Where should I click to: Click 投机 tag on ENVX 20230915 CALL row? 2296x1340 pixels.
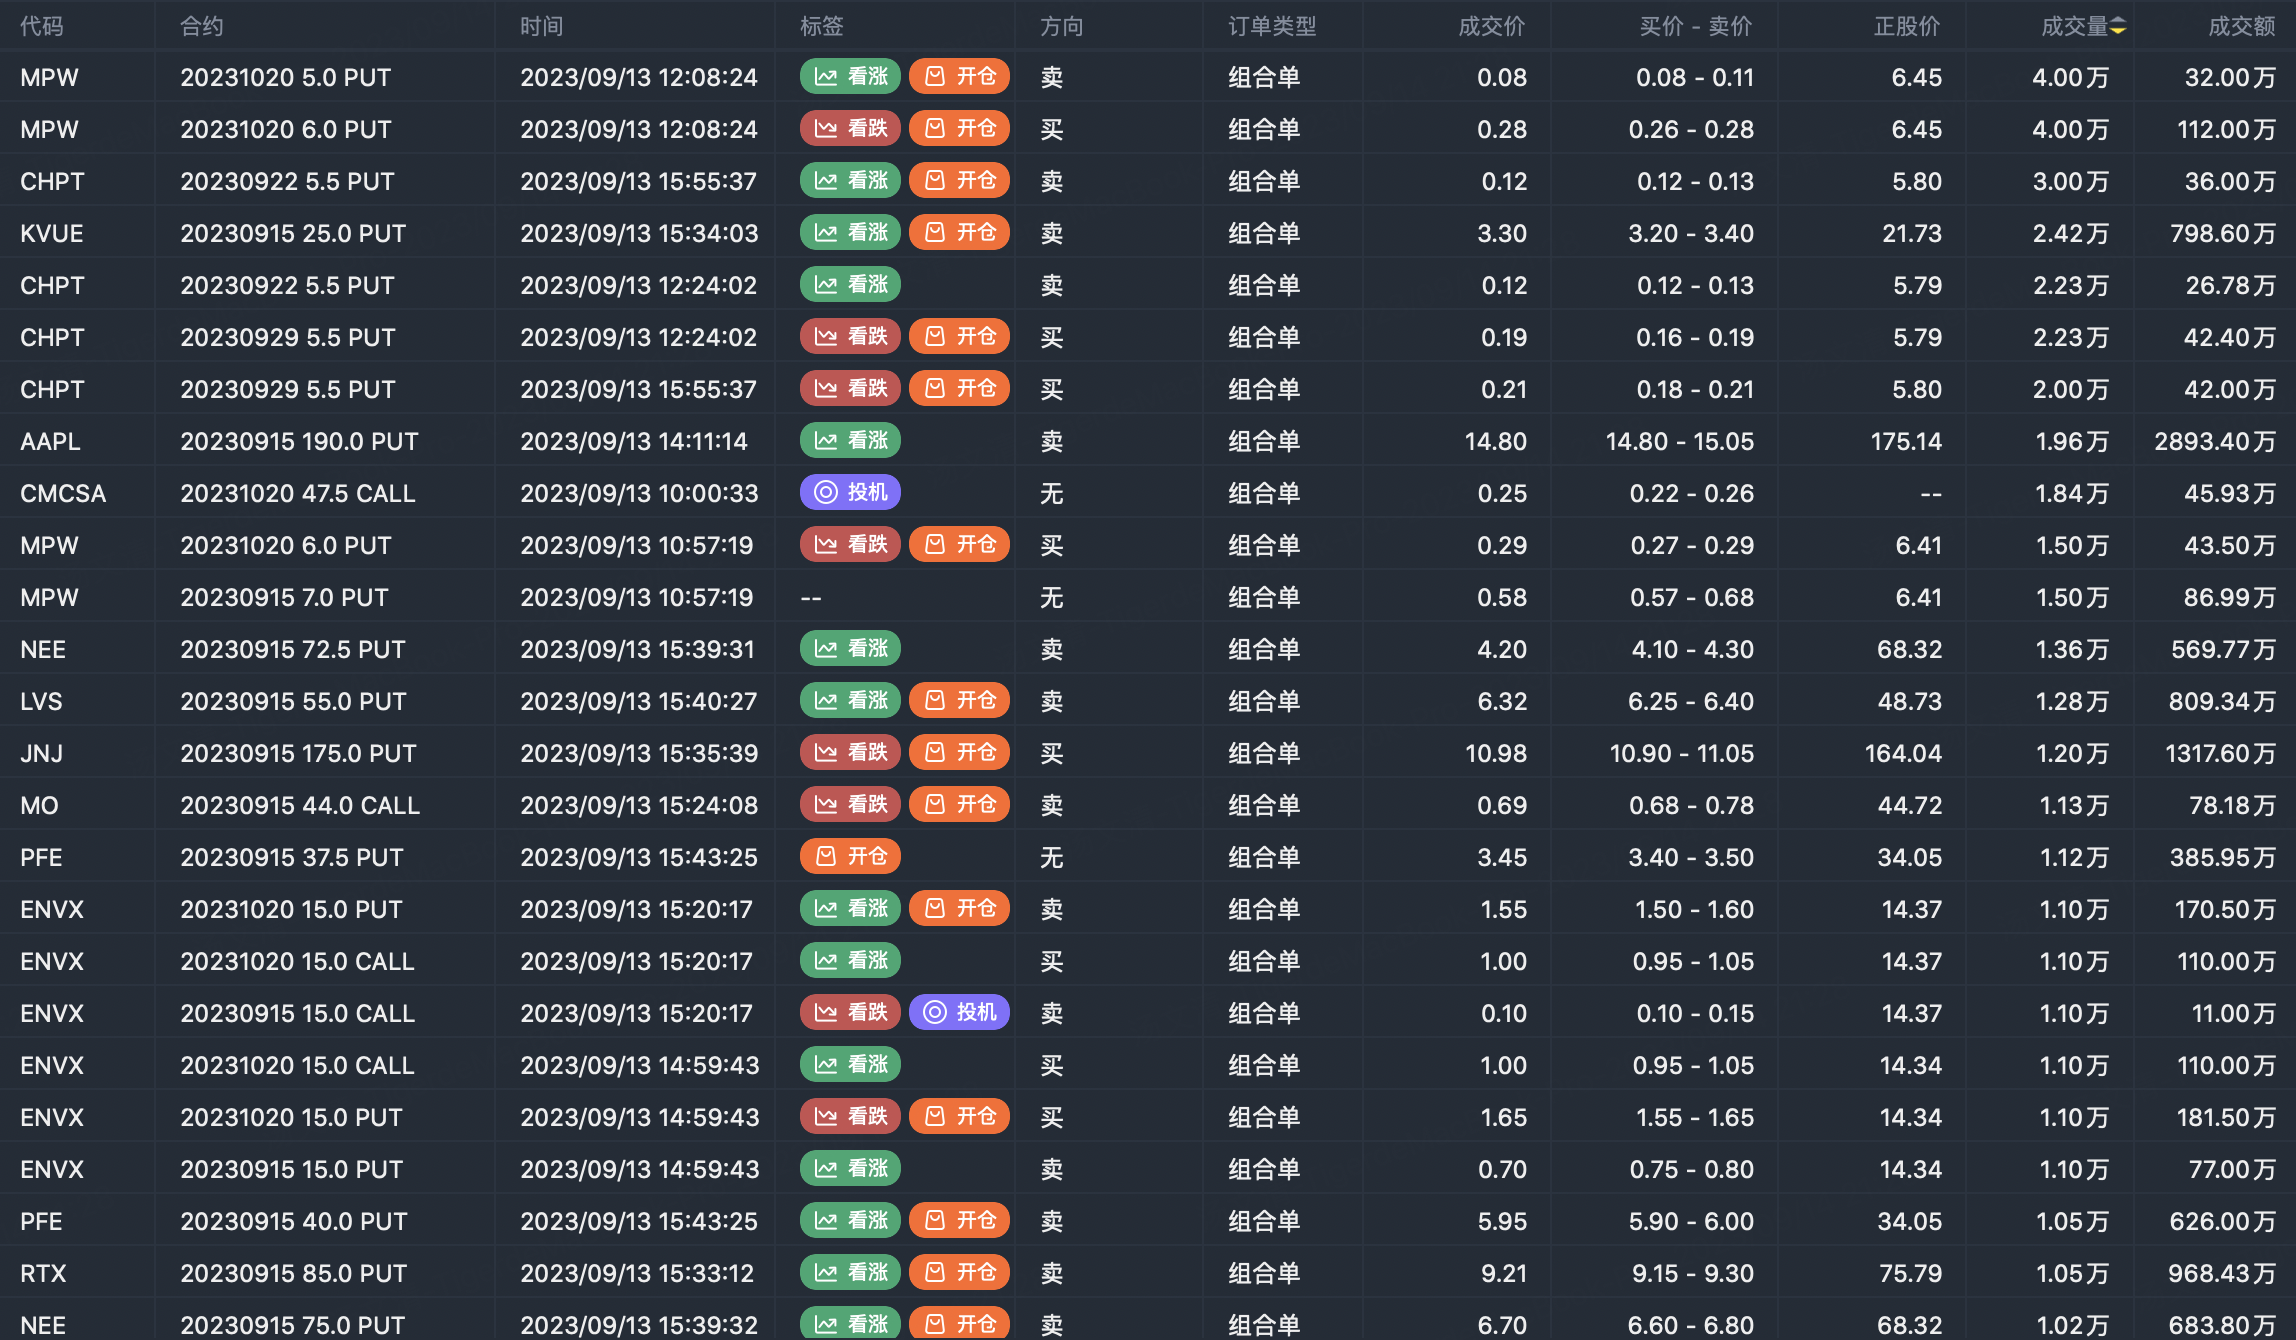click(959, 1013)
